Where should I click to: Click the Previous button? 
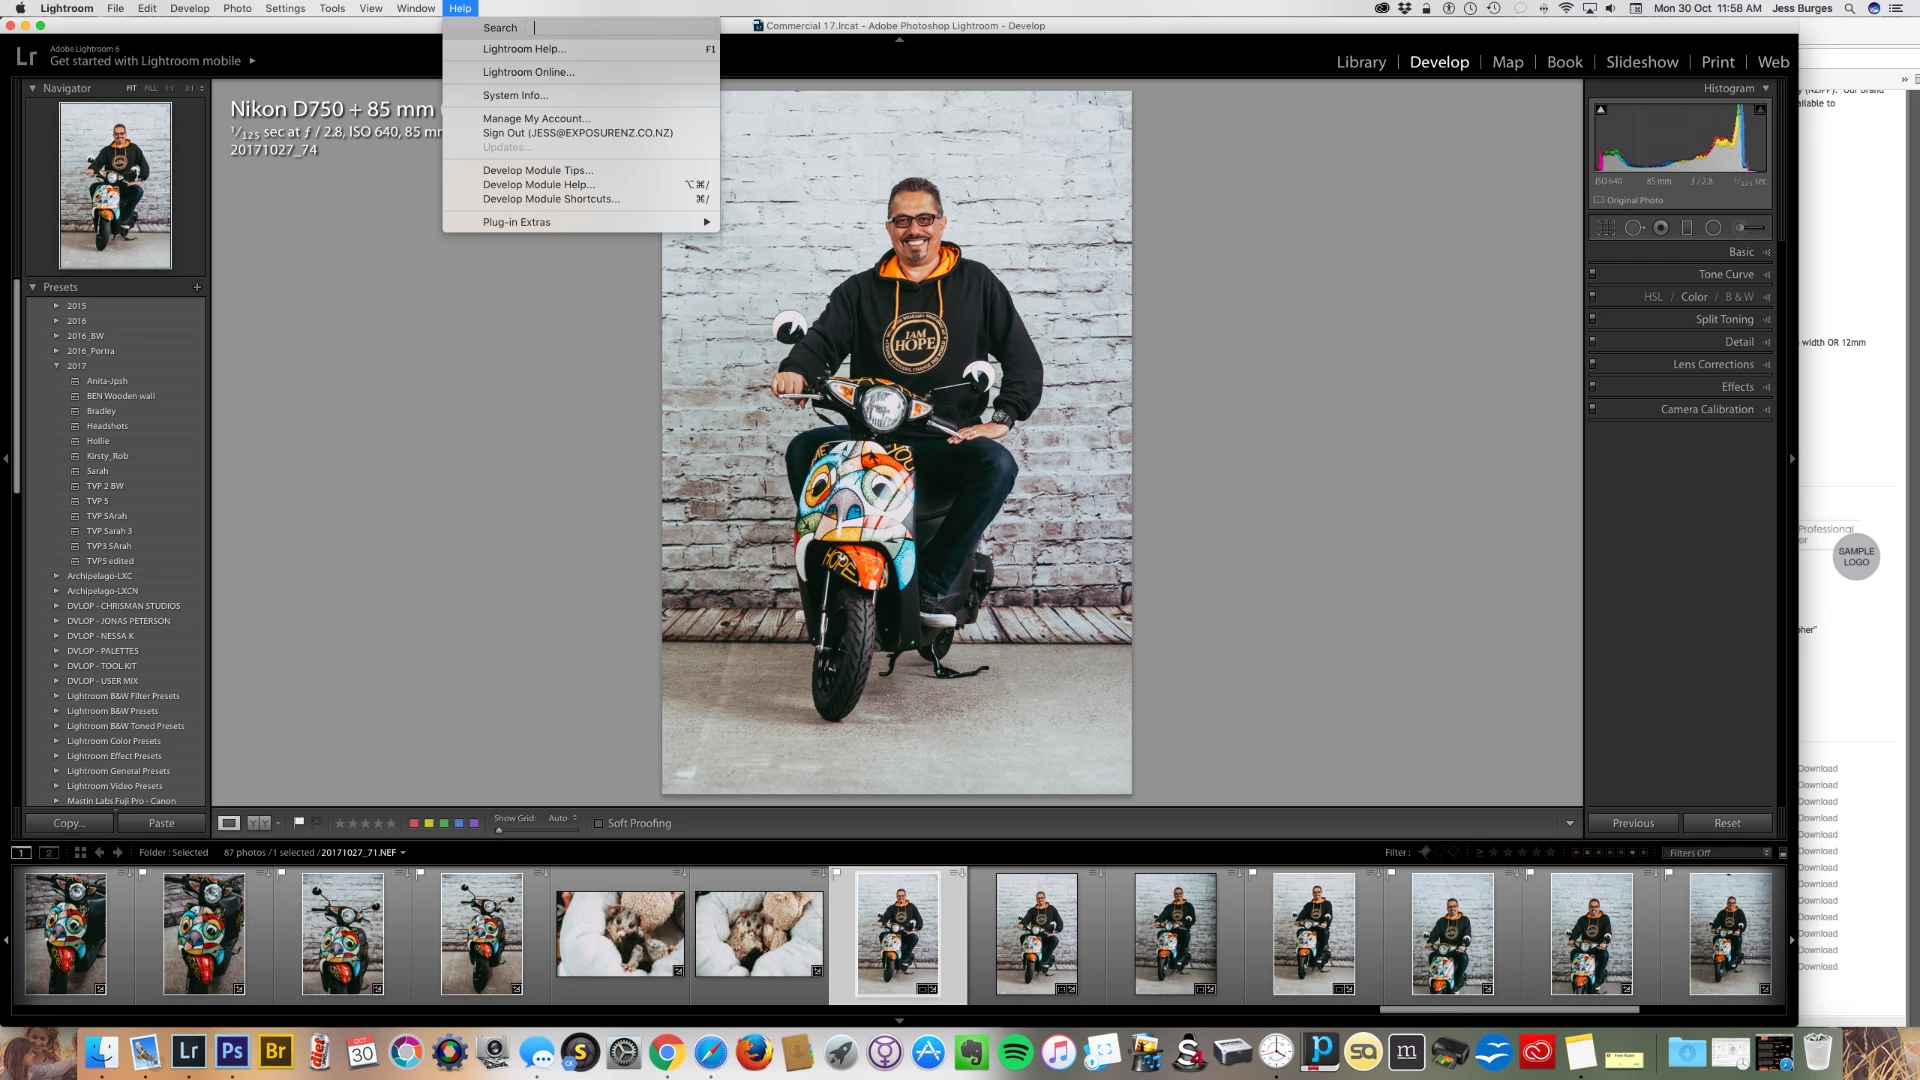tap(1633, 823)
